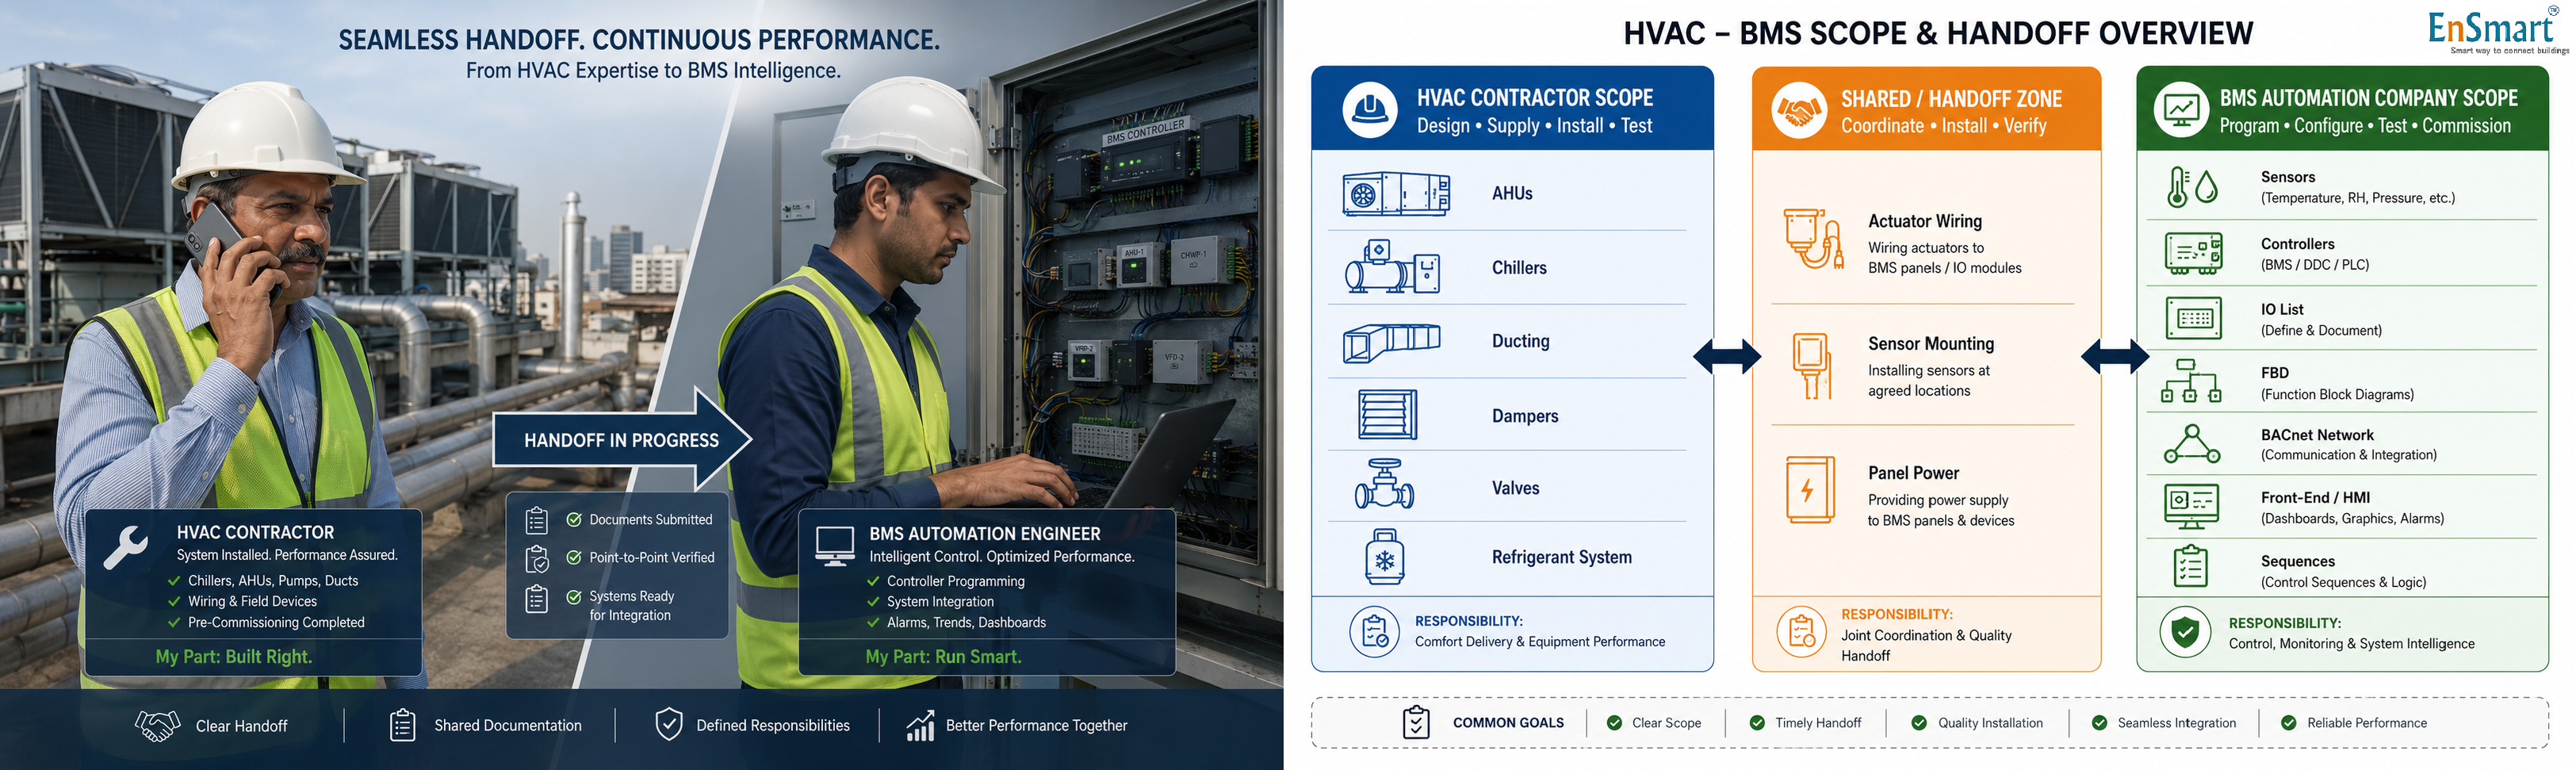This screenshot has width=2576, height=770.
Task: Click the Sensors thermometer and droplet icon
Action: pos(2192,187)
